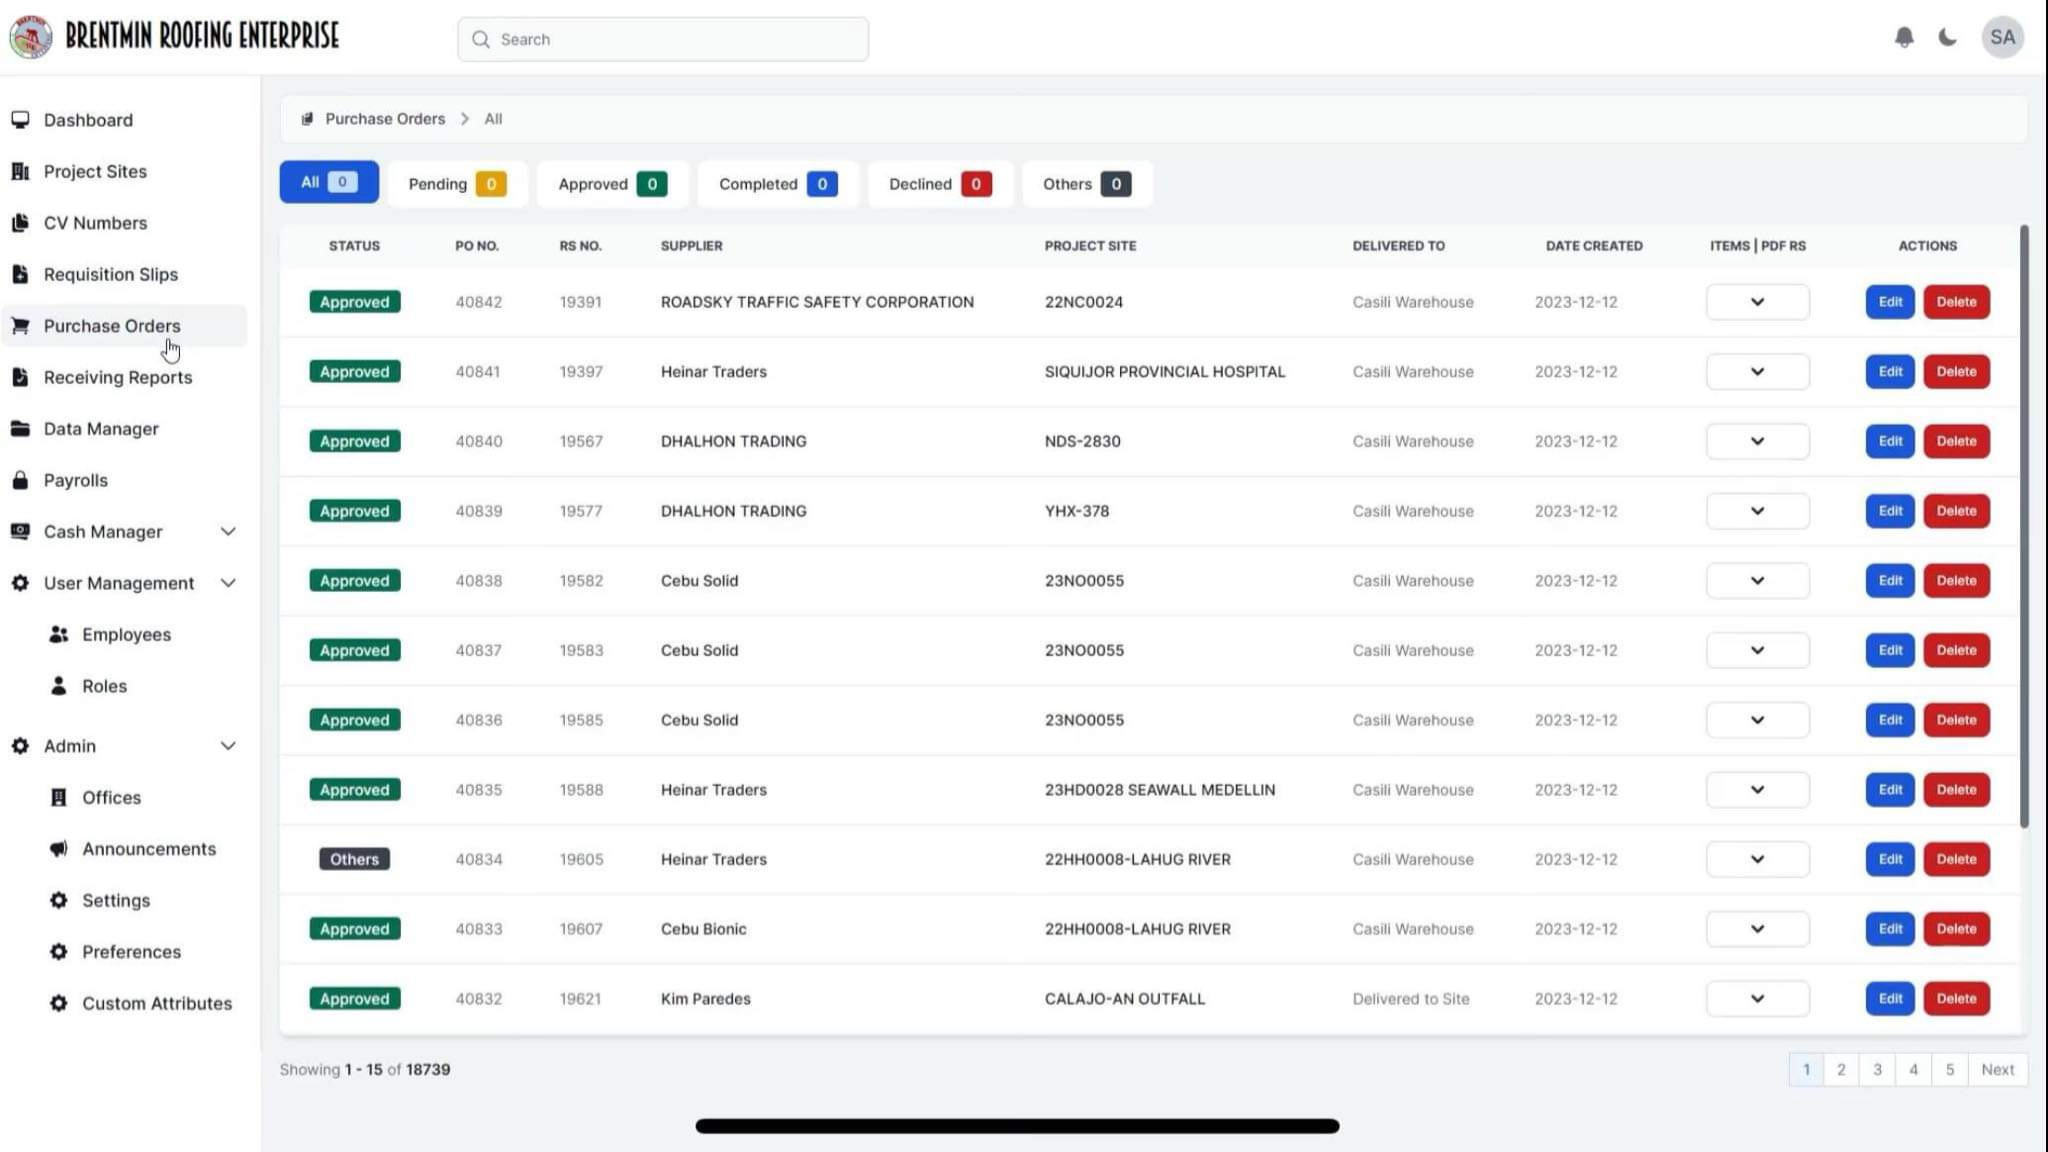Click the Requisition Slips document icon

pos(20,274)
